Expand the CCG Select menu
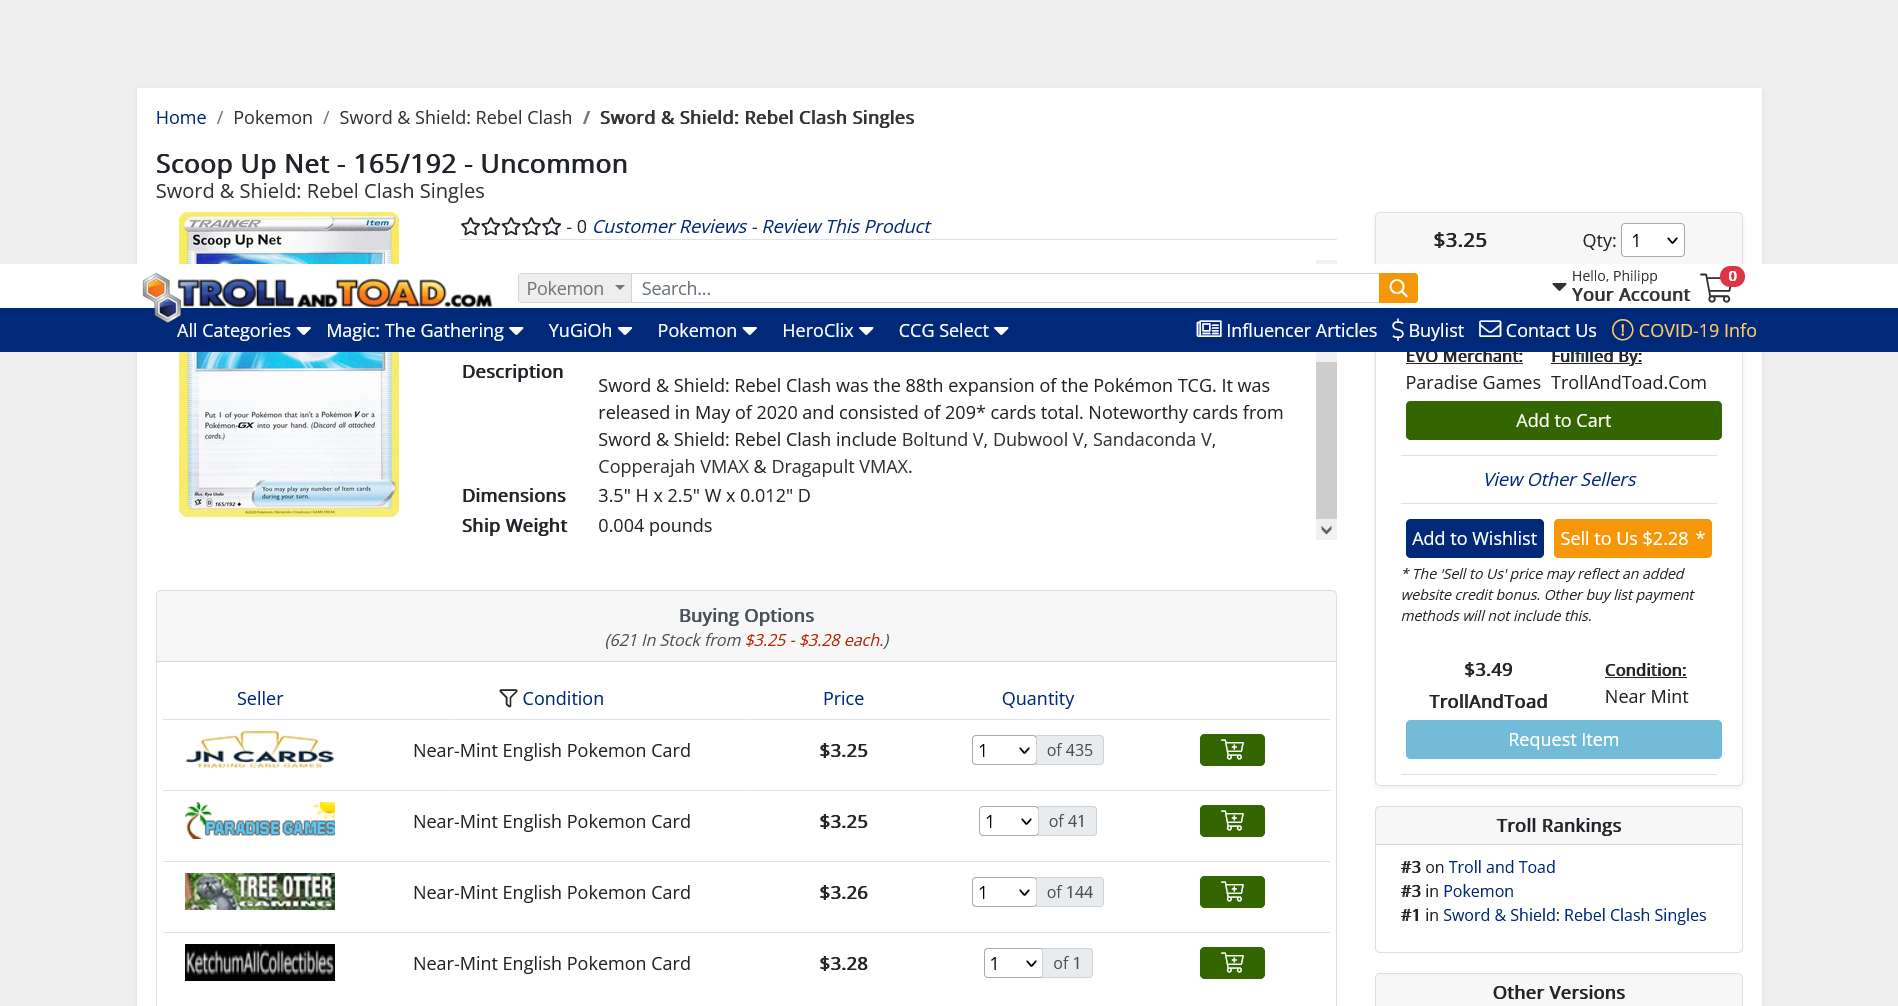Screen dimensions: 1898x1006 point(953,330)
